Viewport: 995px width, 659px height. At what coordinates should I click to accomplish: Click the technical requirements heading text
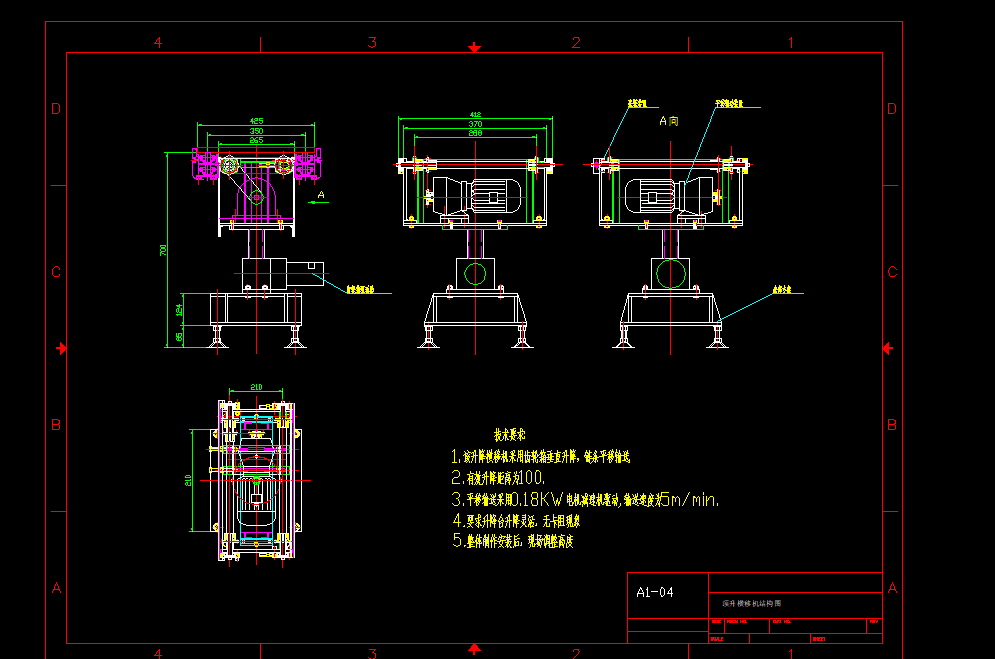pyautogui.click(x=510, y=435)
